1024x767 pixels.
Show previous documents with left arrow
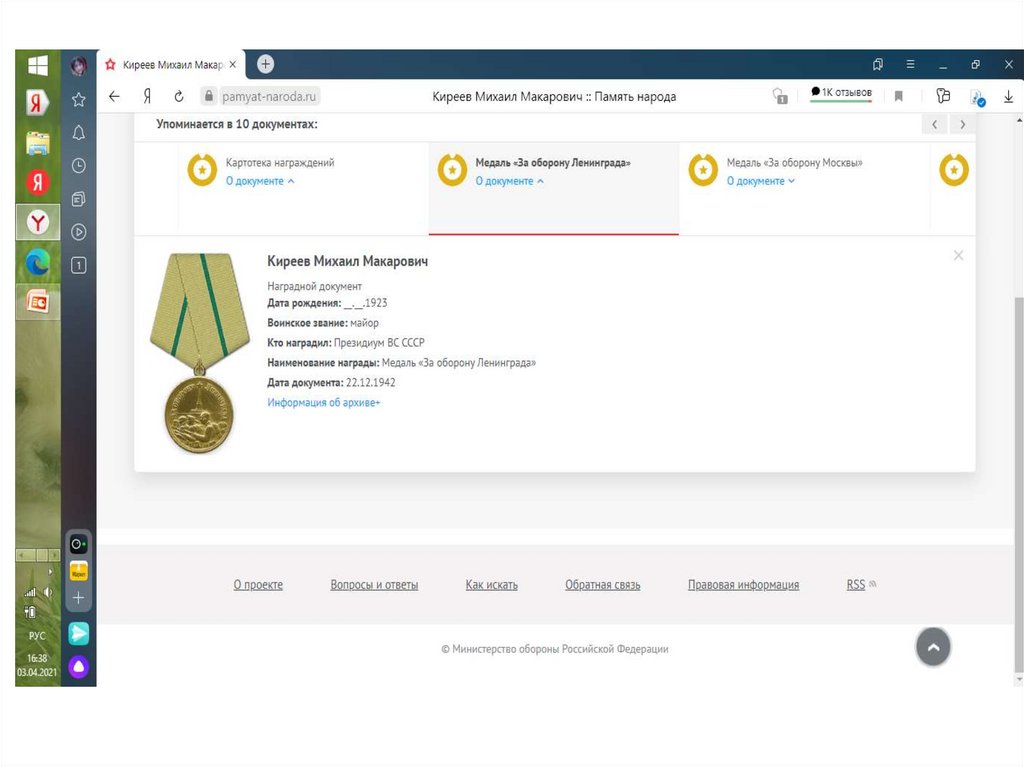[x=935, y=124]
